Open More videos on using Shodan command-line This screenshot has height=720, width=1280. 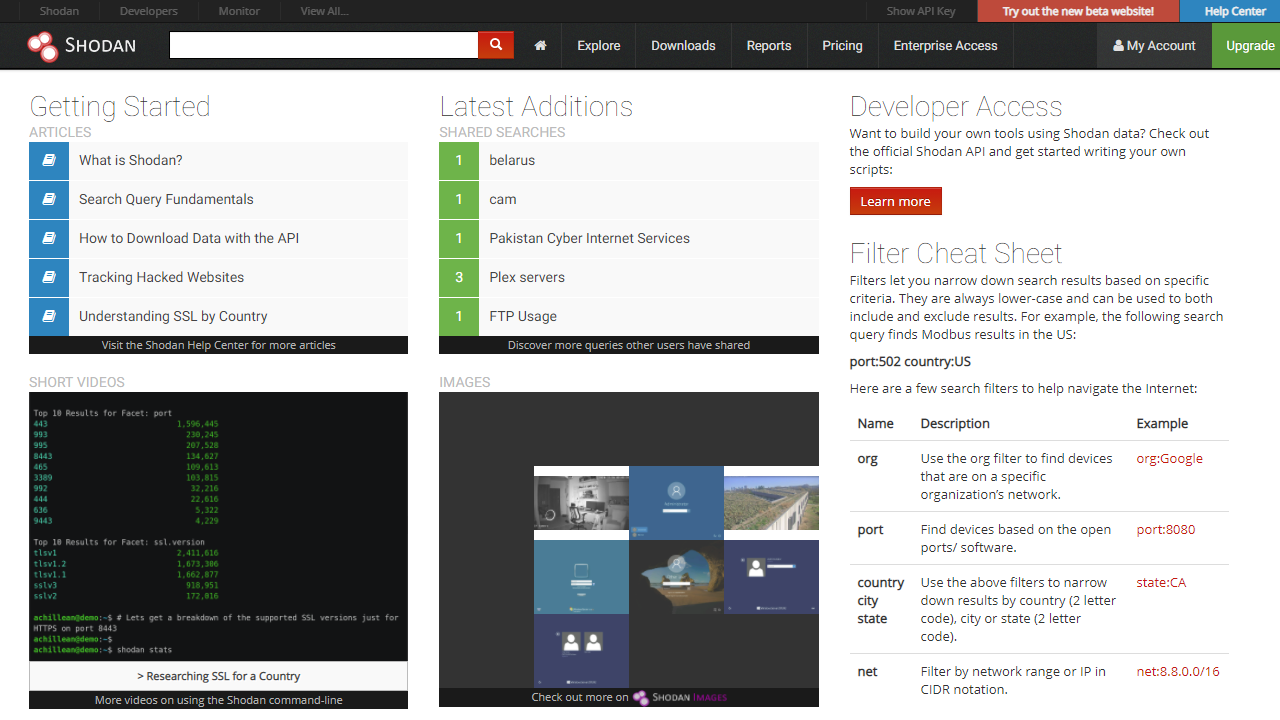point(218,700)
